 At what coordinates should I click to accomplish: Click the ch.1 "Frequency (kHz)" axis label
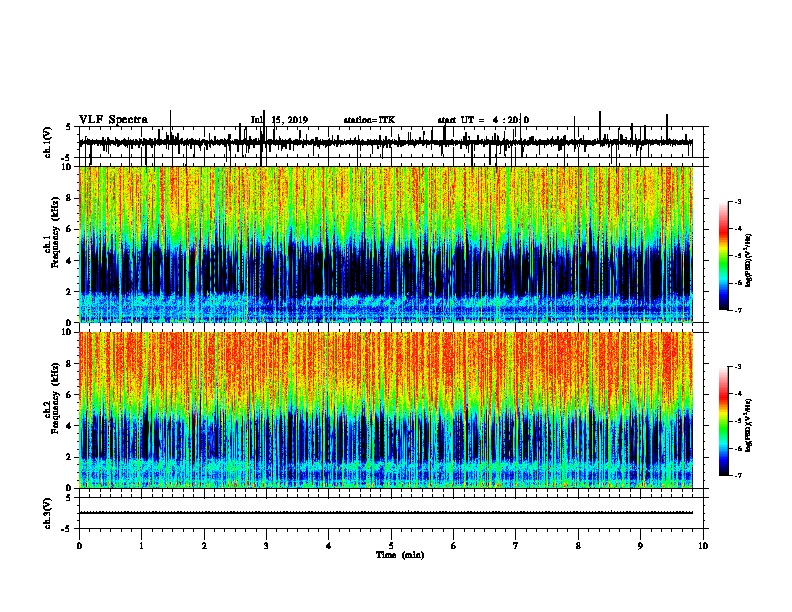click(x=55, y=233)
